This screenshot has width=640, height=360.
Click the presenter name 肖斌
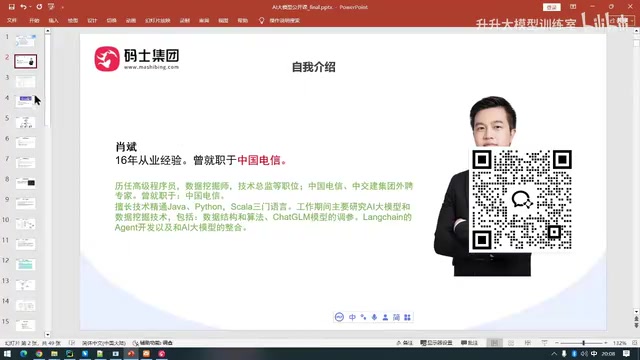point(126,147)
